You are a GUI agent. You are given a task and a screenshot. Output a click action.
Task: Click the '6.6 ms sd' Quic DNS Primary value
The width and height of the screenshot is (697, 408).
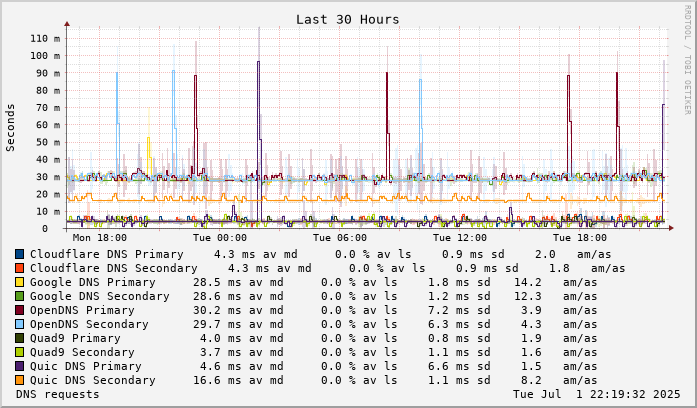coord(459,366)
